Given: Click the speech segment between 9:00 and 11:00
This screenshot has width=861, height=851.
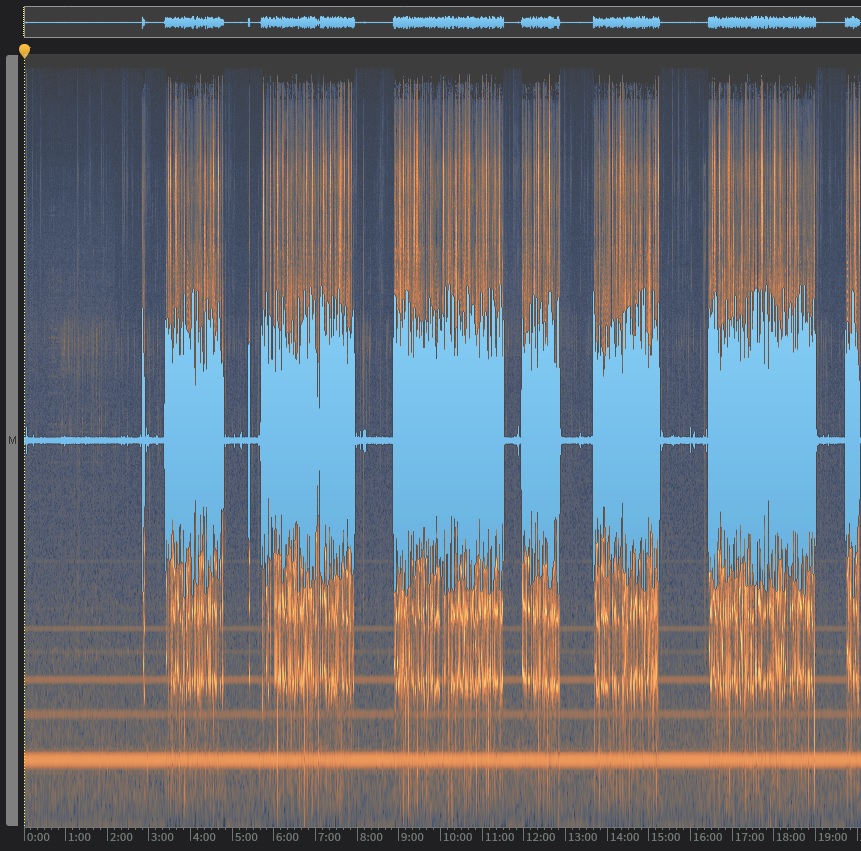Looking at the screenshot, I should pyautogui.click(x=448, y=440).
